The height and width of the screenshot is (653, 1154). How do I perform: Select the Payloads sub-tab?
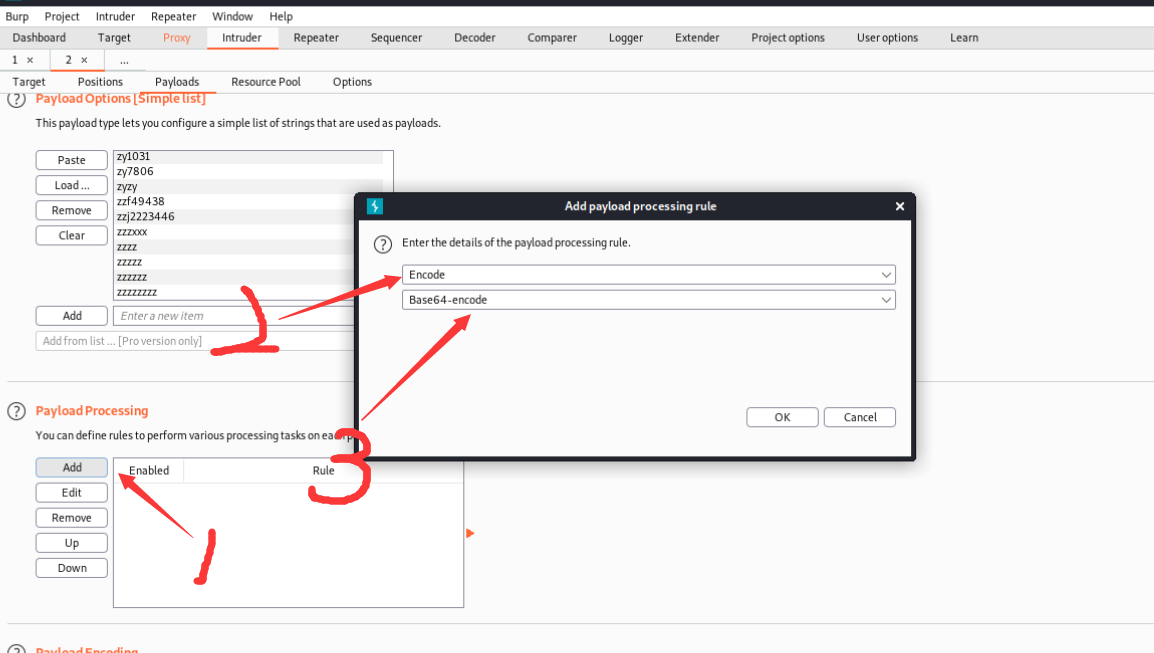[x=177, y=82]
